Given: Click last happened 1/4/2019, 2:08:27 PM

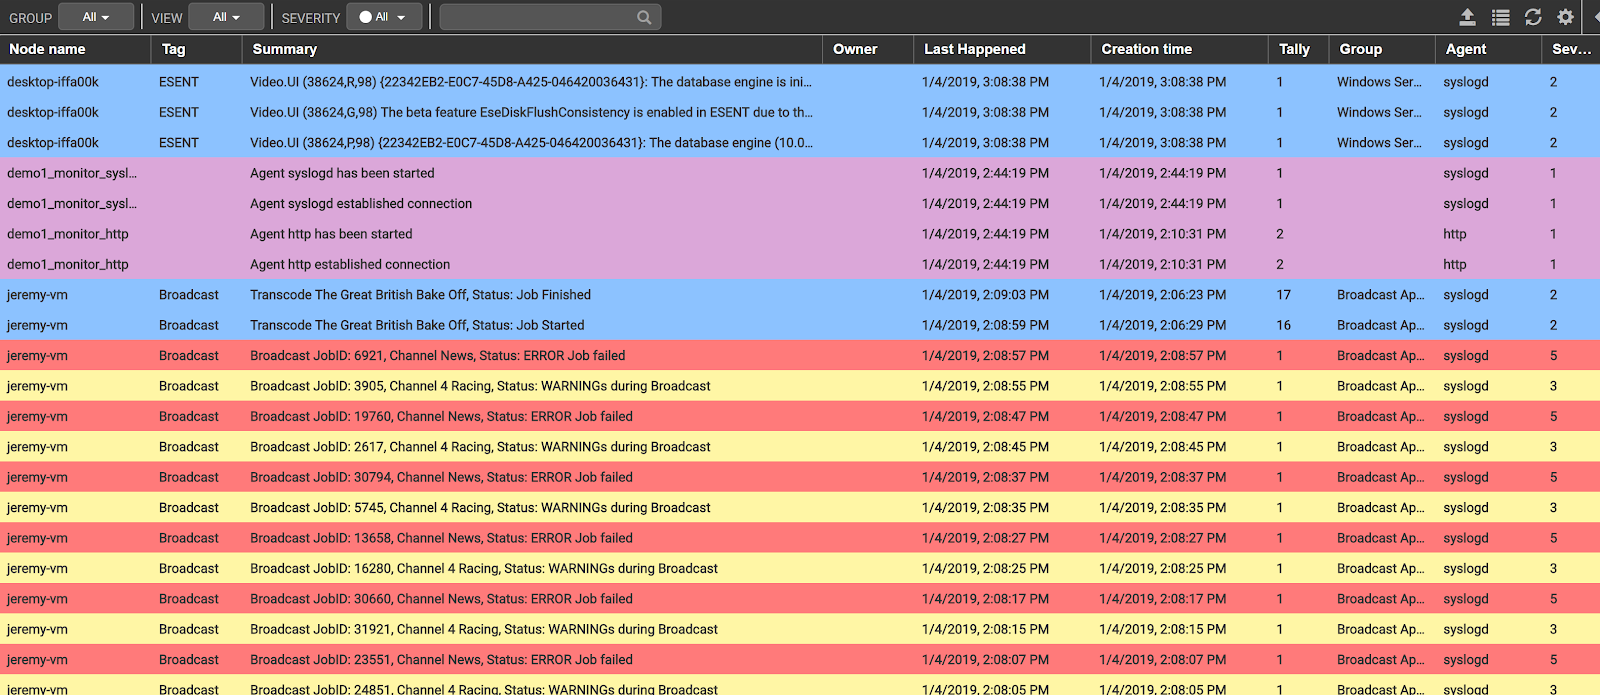Looking at the screenshot, I should 985,538.
